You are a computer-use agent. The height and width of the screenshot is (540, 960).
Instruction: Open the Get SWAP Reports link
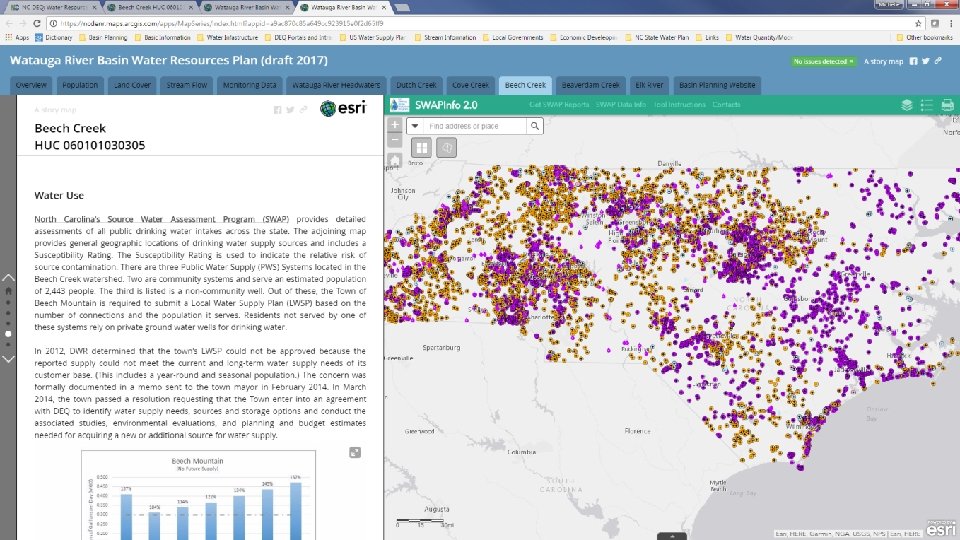pos(559,105)
